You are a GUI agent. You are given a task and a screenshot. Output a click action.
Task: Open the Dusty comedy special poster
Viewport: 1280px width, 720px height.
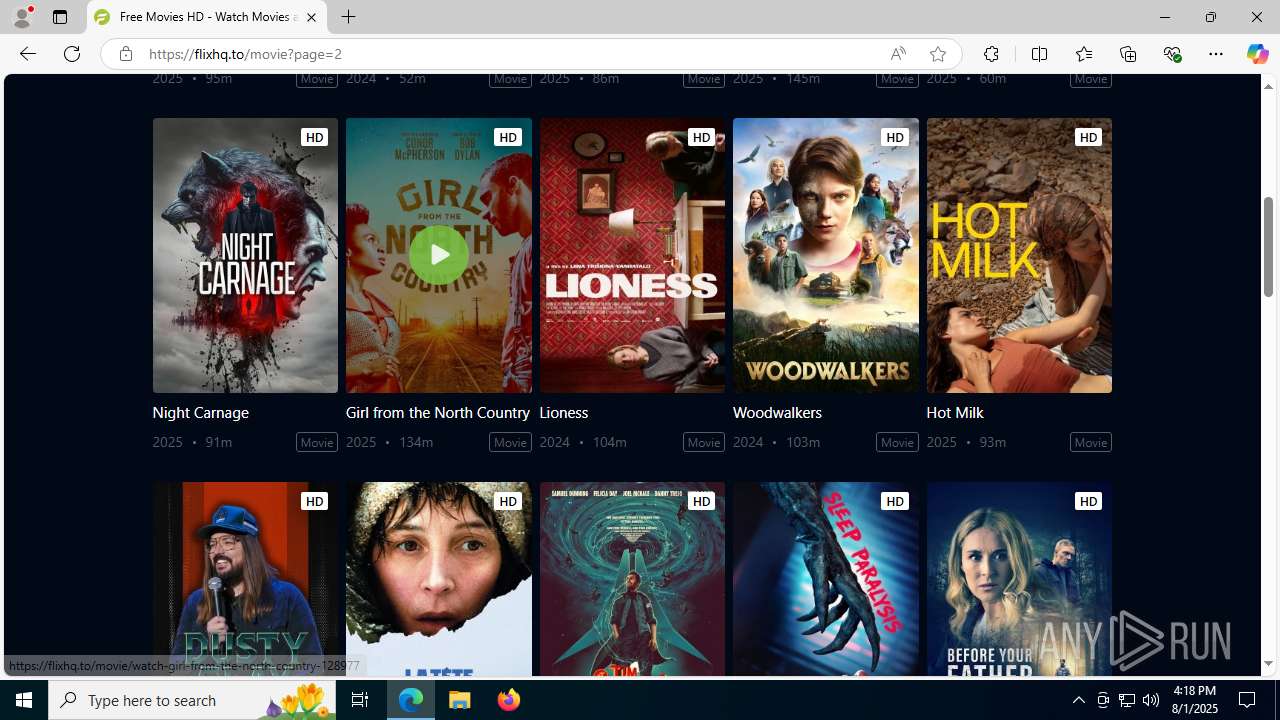click(245, 579)
